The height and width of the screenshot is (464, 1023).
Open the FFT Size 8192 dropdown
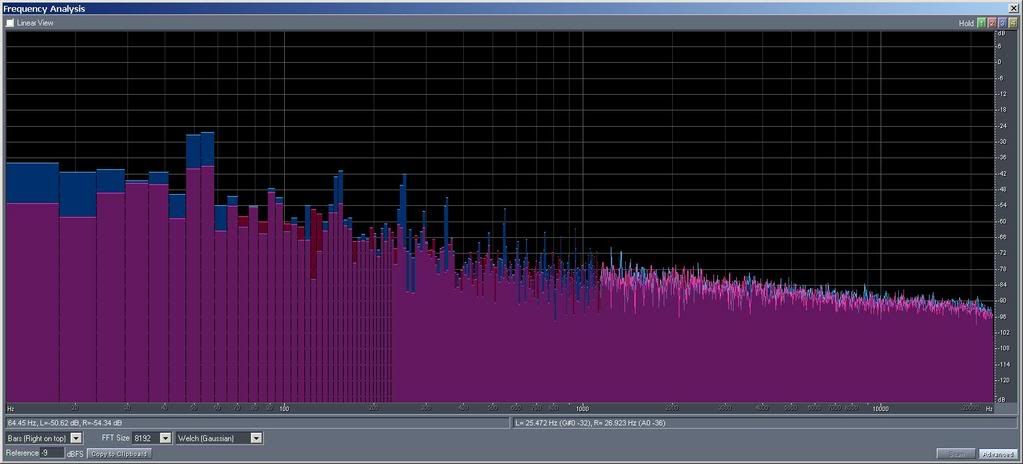point(151,438)
